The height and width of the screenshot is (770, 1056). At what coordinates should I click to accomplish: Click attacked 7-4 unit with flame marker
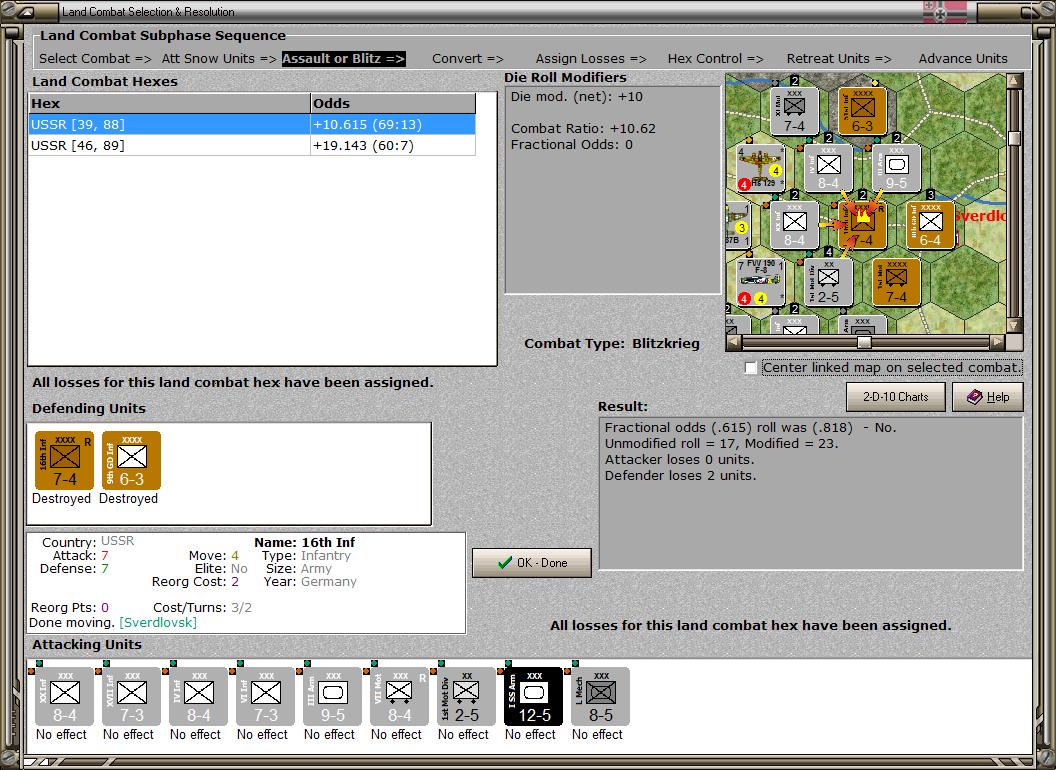(x=862, y=225)
